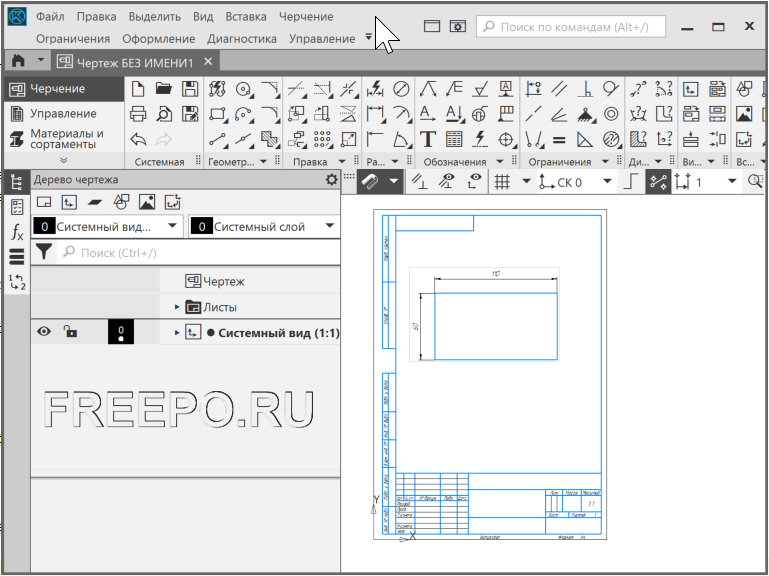769x576 pixels.
Task: Insert a picture from the Вставка panel
Action: click(x=744, y=114)
